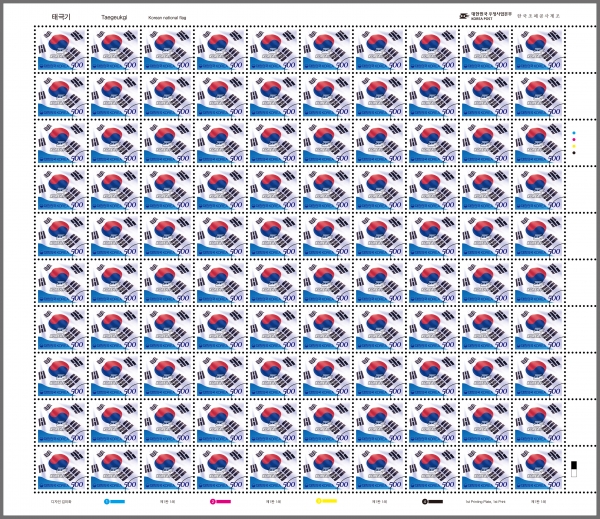
Task: Select the magenta color bar in bottom margin
Action: pos(223,501)
